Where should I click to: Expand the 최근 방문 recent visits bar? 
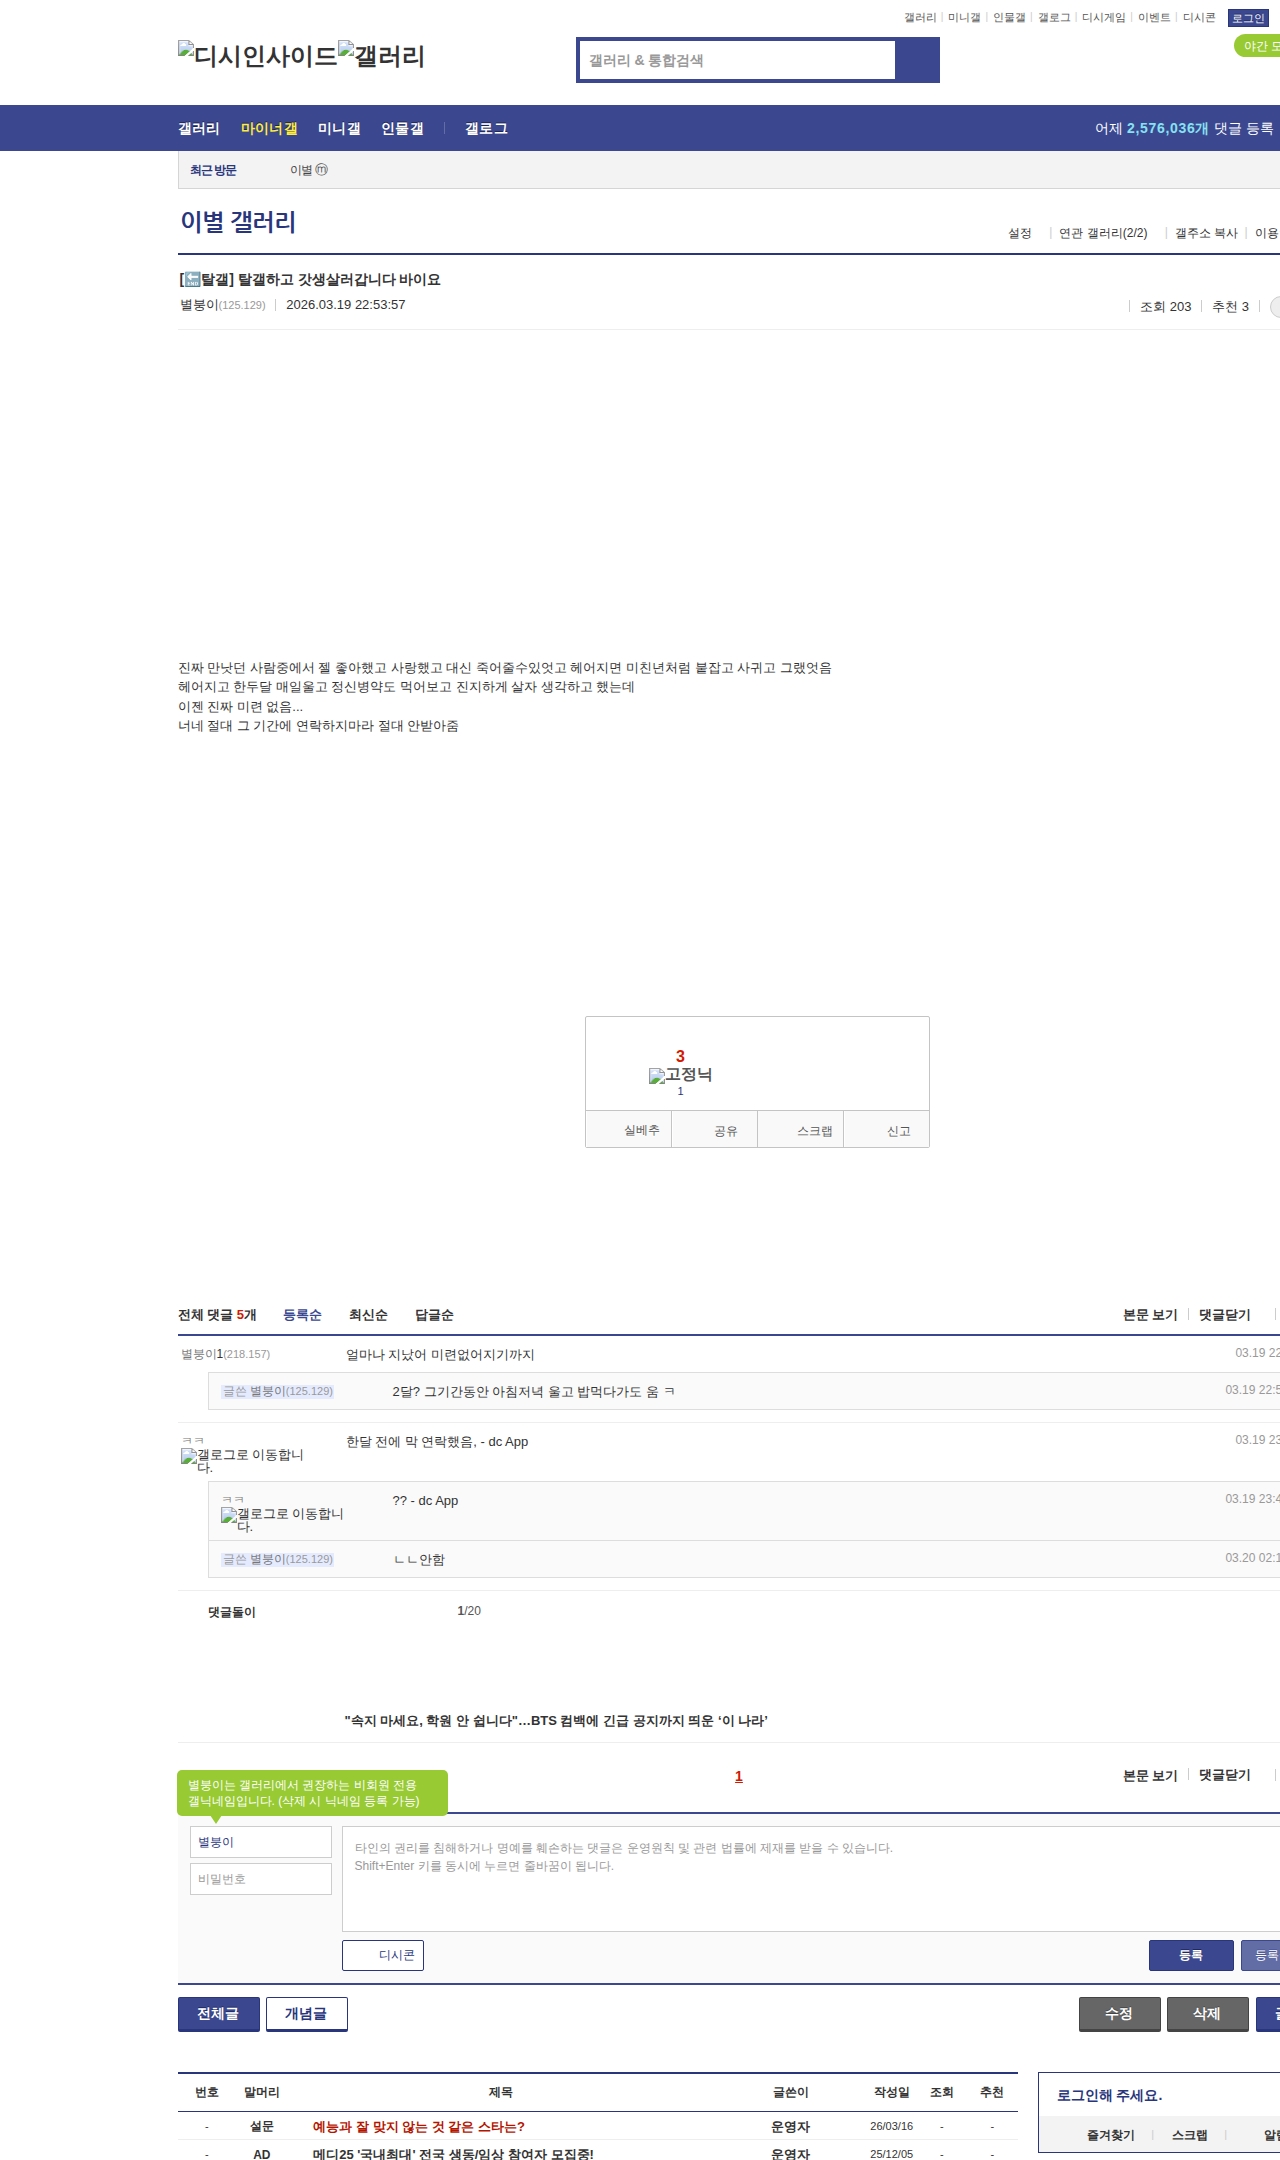(213, 170)
